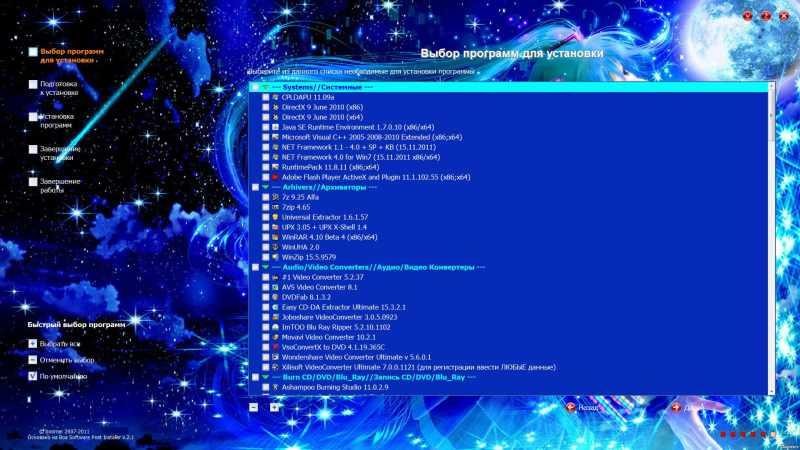
Task: Click the WinZip 15.5.9579 icon
Action: (x=276, y=257)
